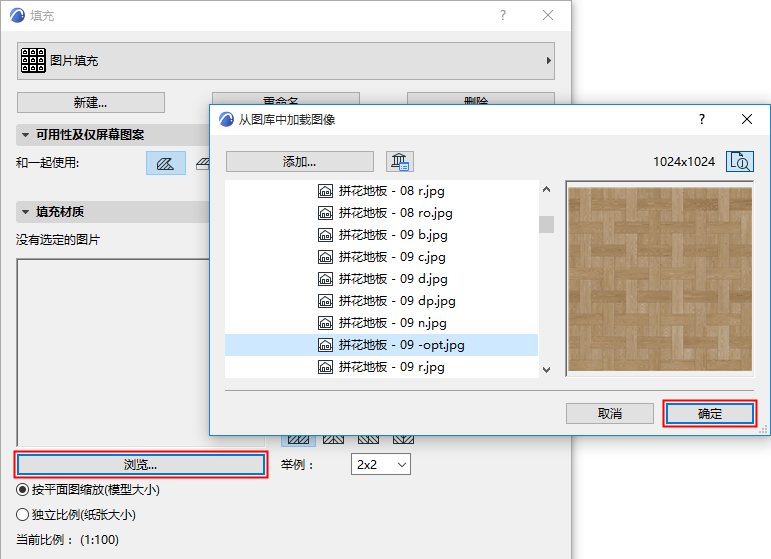The width and height of the screenshot is (771, 559).
Task: Select 拼花地板 - 09 n.jpg in list
Action: pos(382,323)
